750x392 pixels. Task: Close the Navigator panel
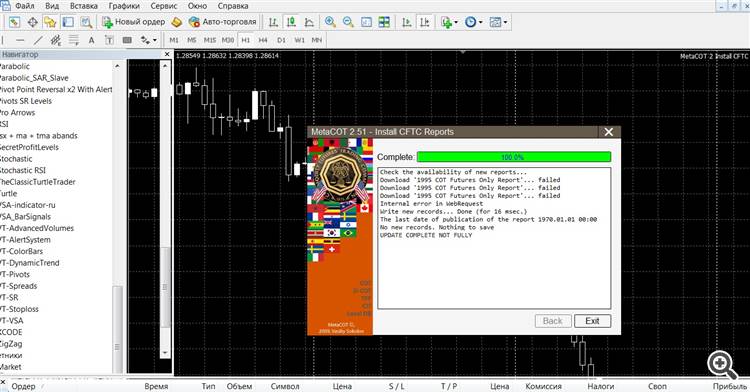[x=167, y=54]
